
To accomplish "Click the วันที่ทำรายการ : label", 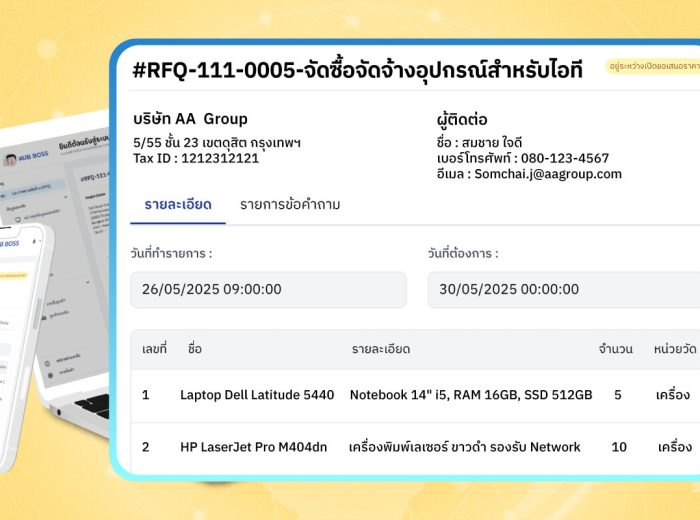I will pos(171,254).
